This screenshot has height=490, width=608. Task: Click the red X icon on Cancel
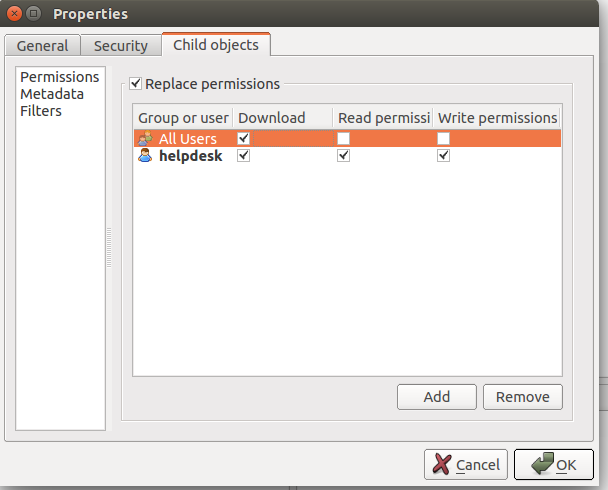[x=442, y=464]
